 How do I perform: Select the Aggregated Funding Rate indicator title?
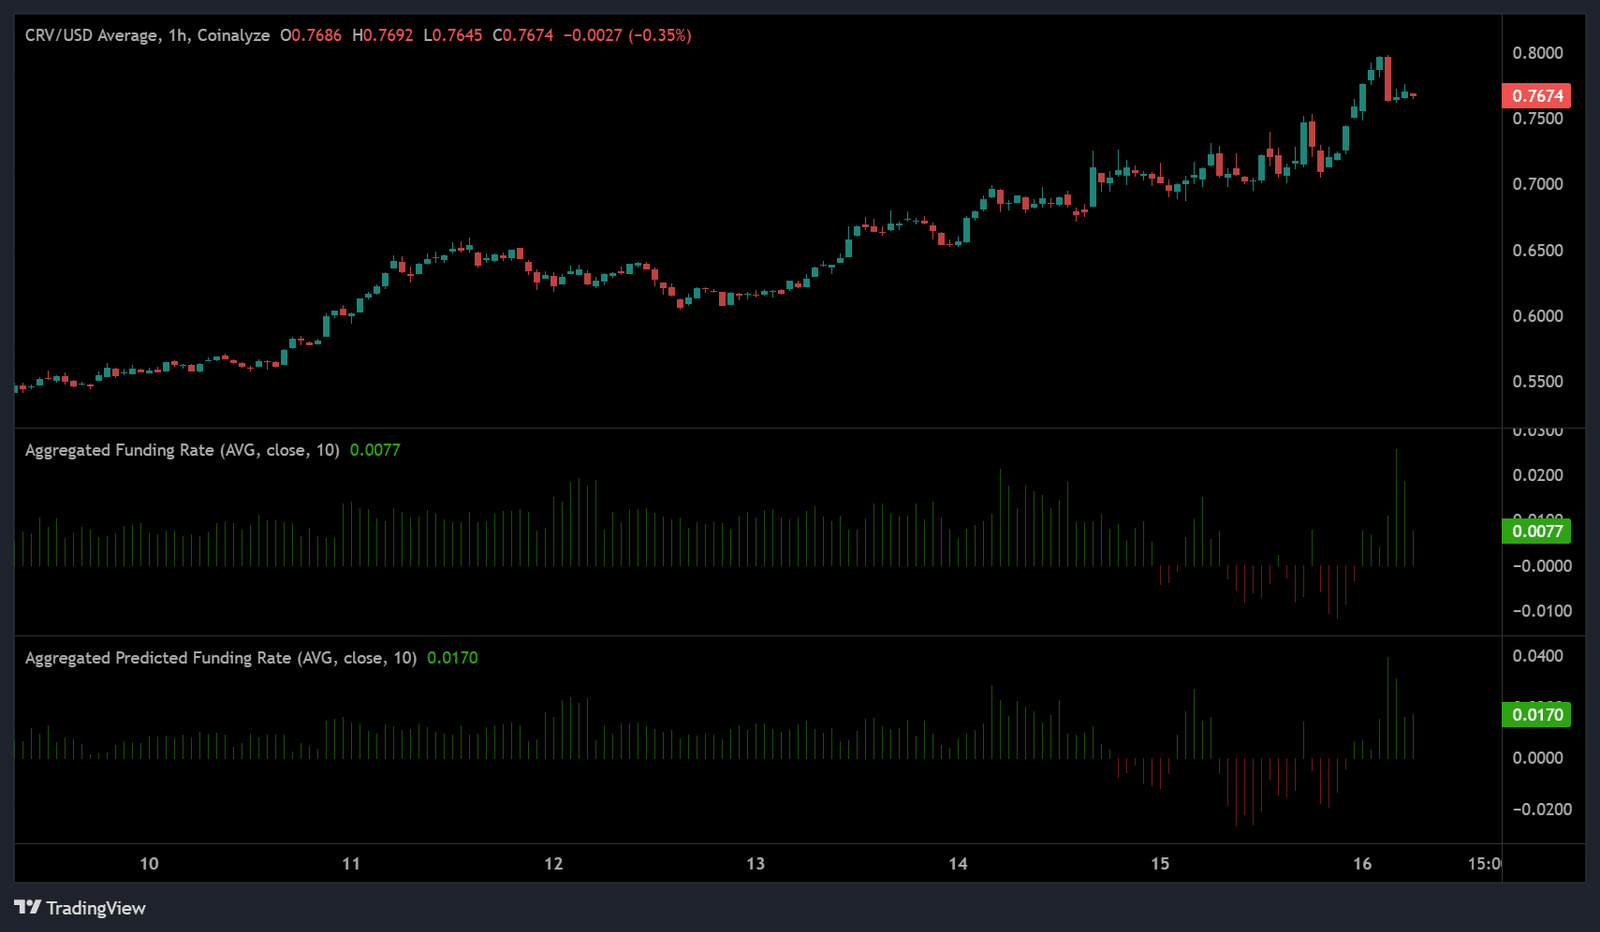click(x=182, y=450)
